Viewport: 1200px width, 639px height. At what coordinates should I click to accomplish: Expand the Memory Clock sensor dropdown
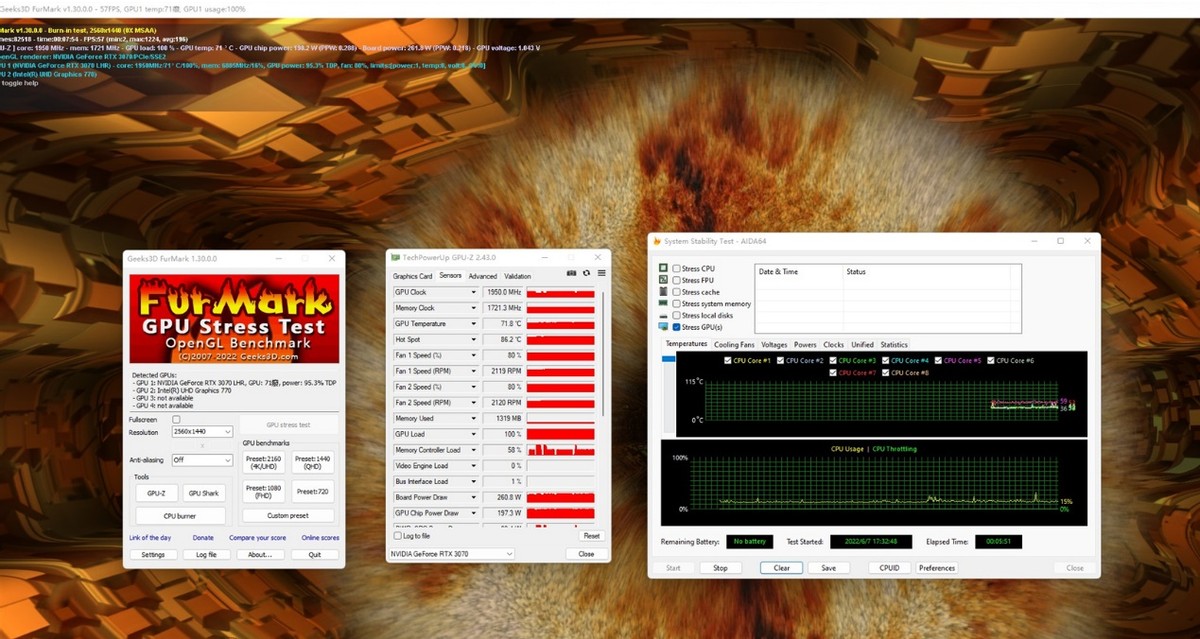click(x=474, y=308)
